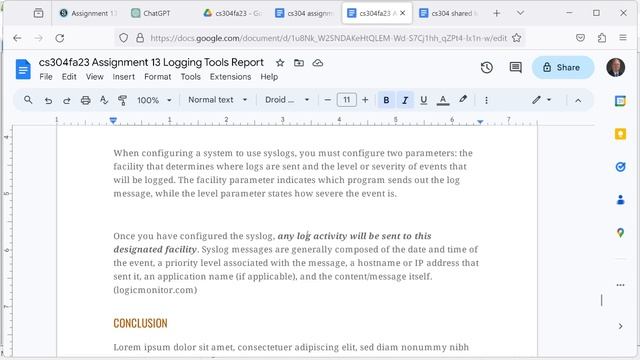This screenshot has width=640, height=360.
Task: Toggle underline formatting
Action: (x=424, y=100)
